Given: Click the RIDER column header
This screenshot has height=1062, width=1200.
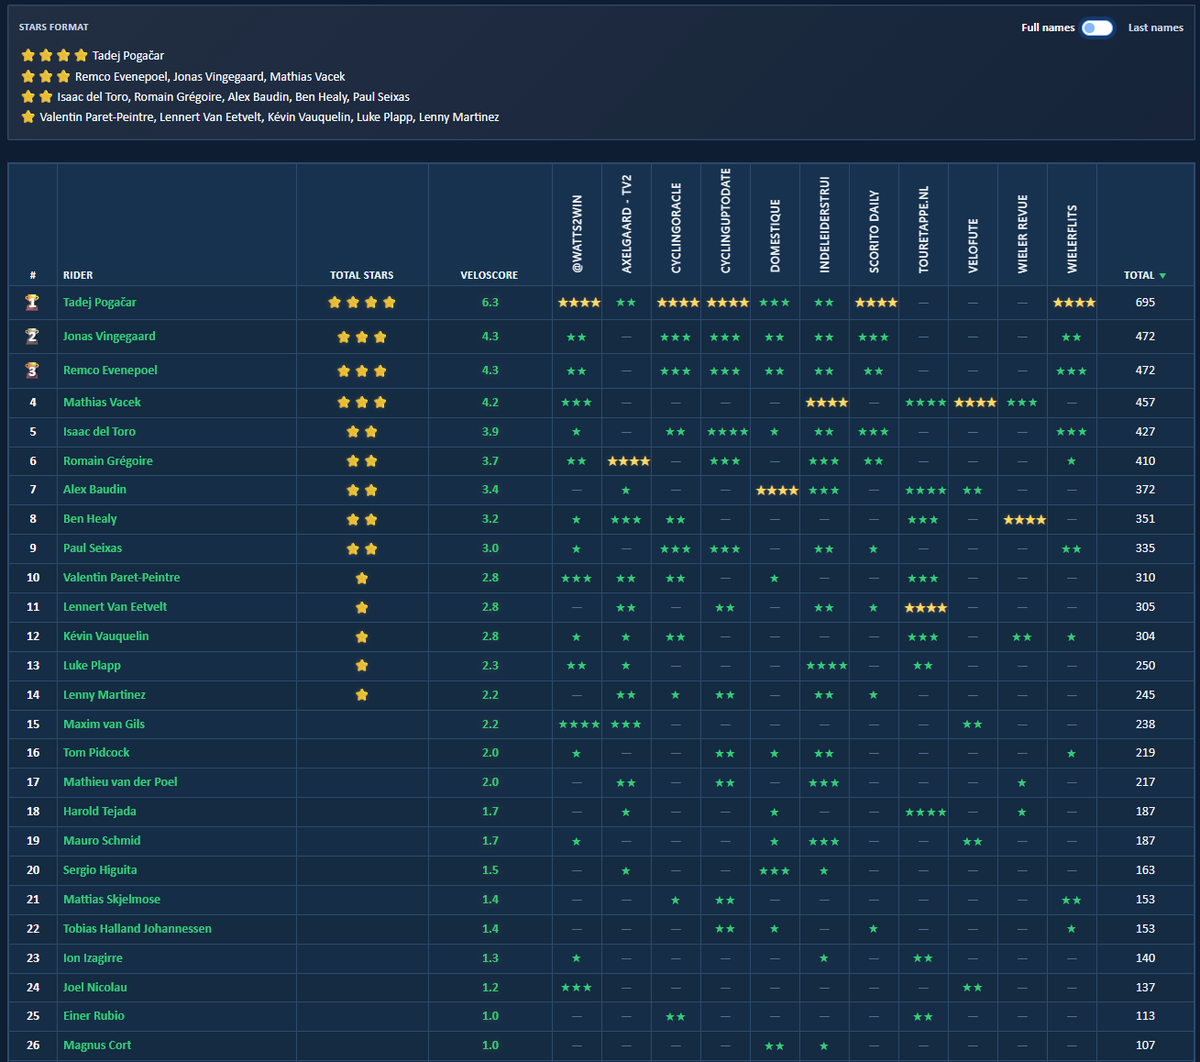Looking at the screenshot, I should point(78,275).
